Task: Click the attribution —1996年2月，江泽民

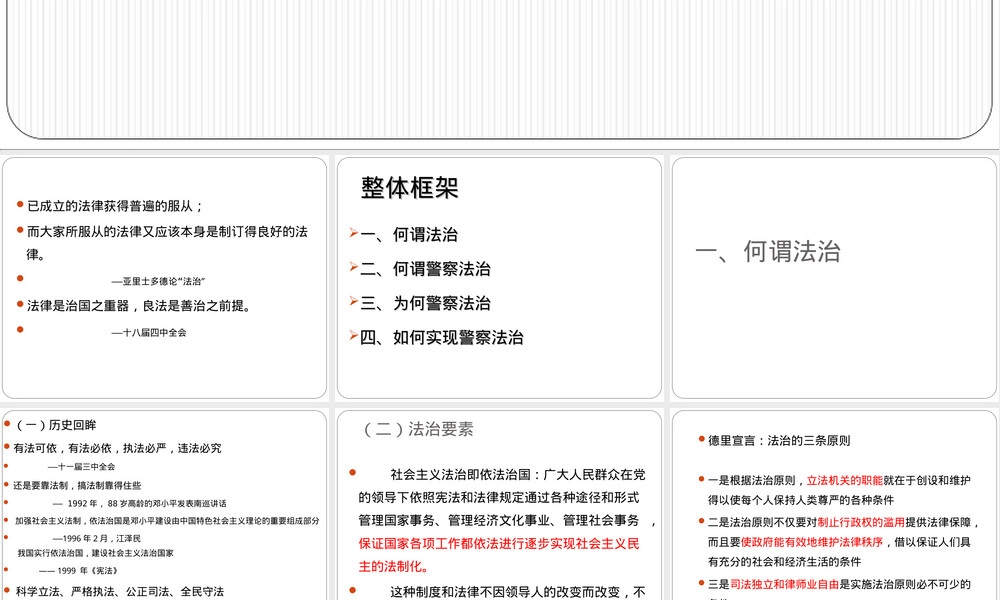Action: pyautogui.click(x=96, y=539)
